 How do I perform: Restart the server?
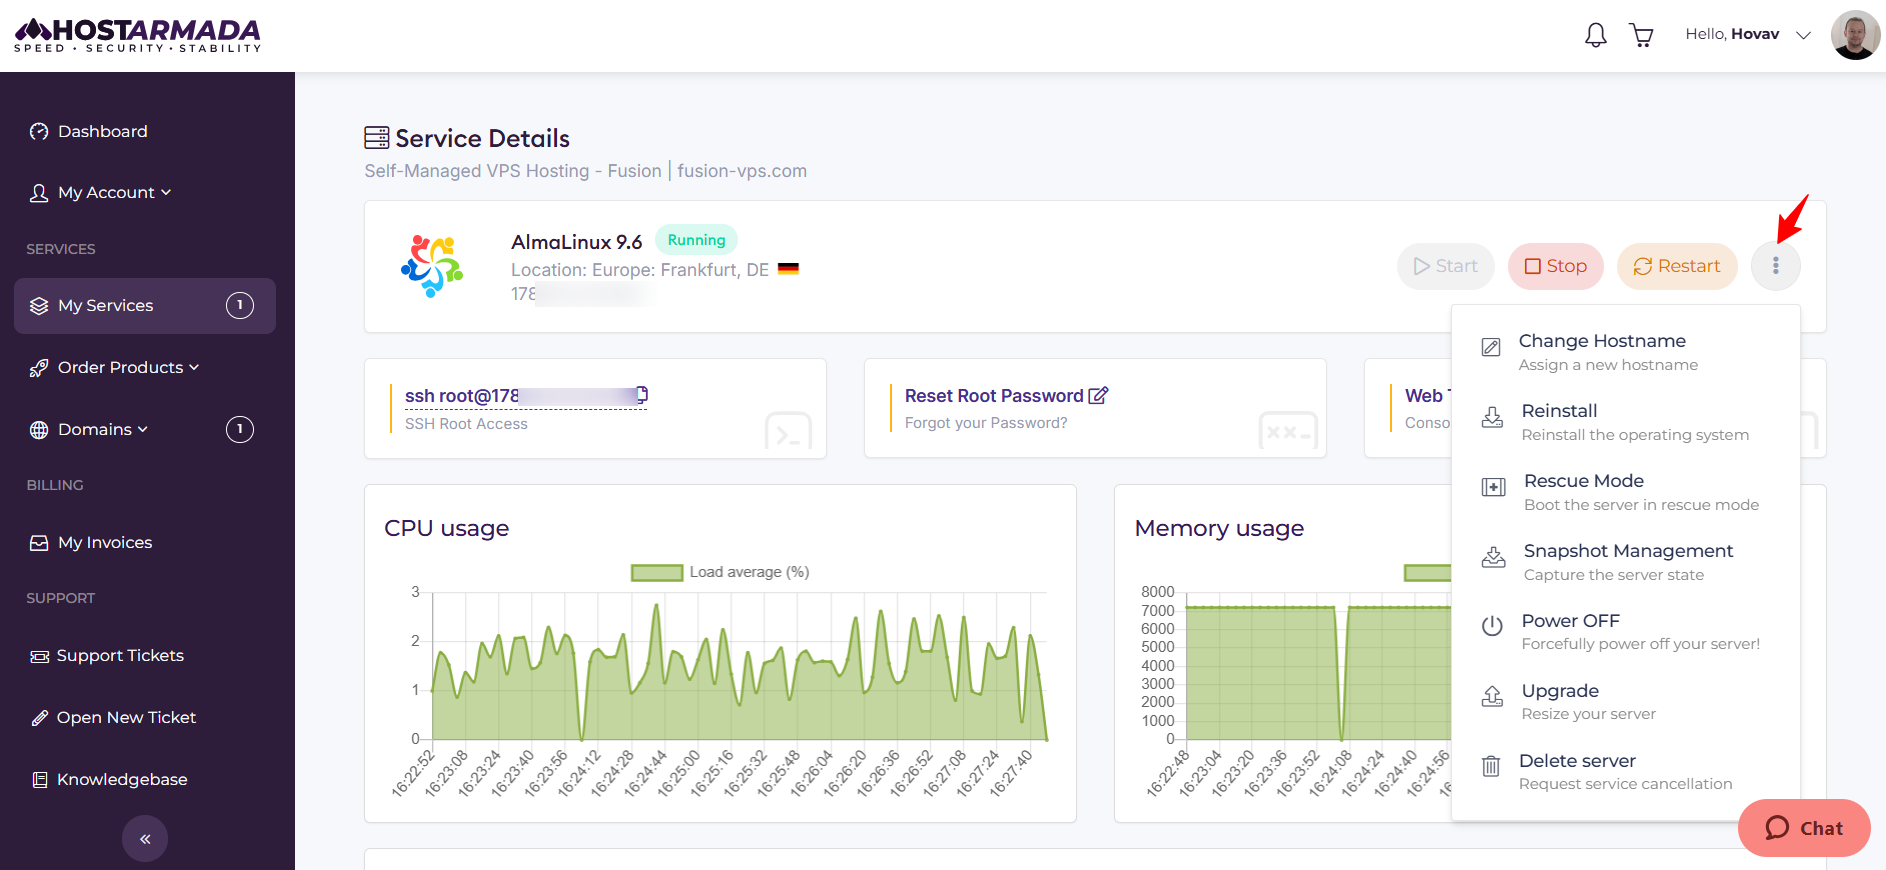(1677, 266)
